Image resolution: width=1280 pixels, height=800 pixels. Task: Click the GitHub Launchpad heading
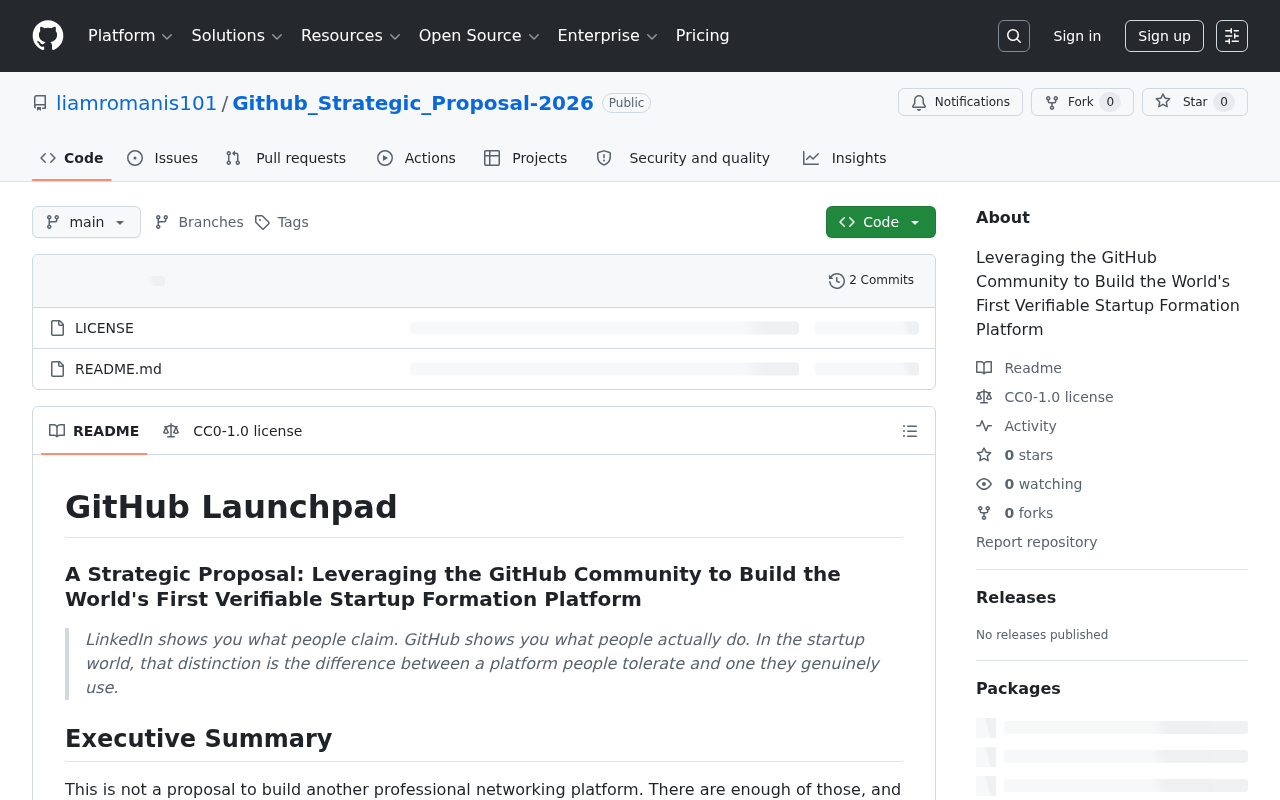231,507
